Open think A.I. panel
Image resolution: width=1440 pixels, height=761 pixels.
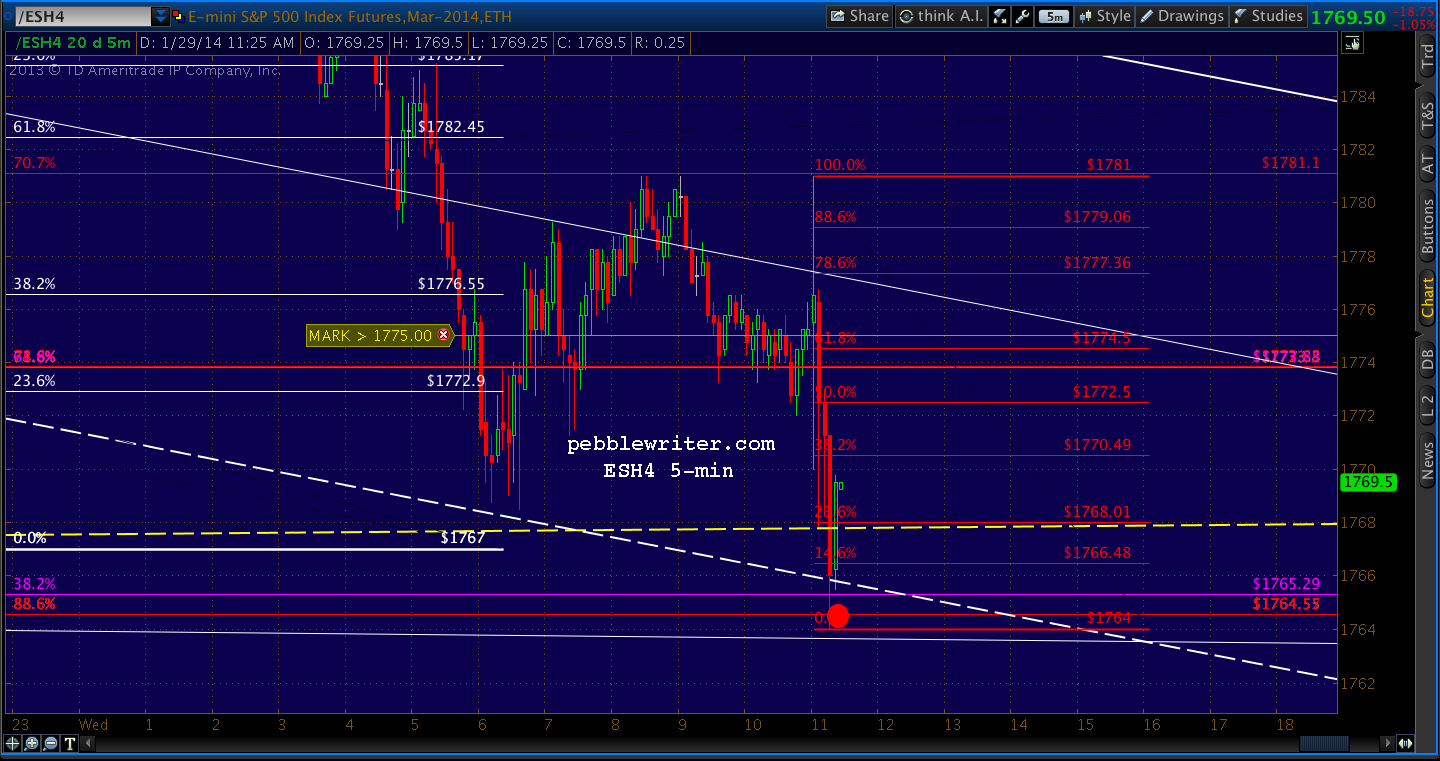941,16
